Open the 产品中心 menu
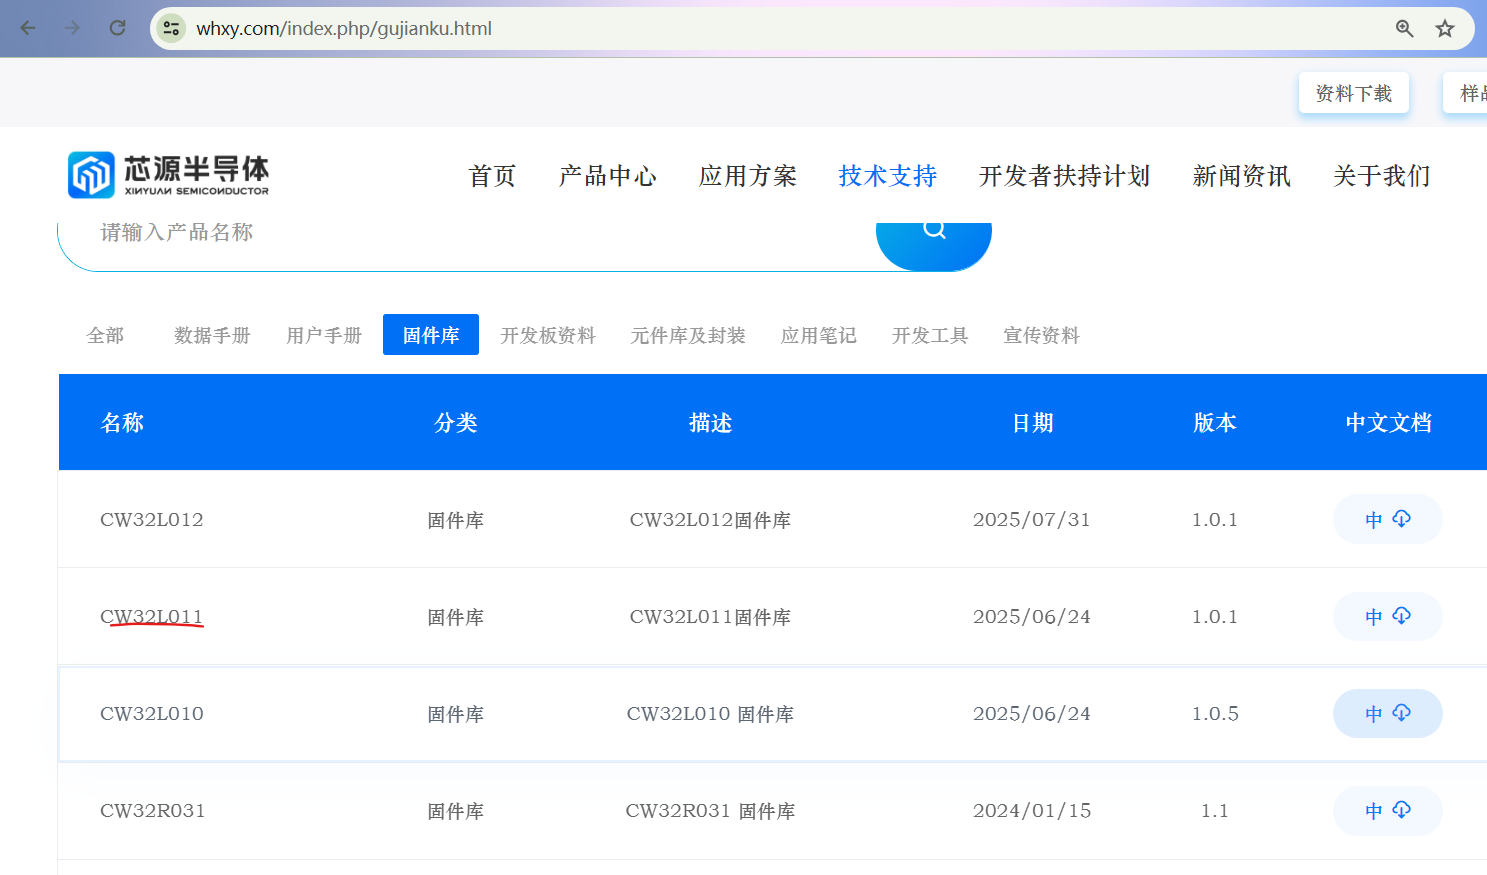The height and width of the screenshot is (875, 1487). coord(608,176)
